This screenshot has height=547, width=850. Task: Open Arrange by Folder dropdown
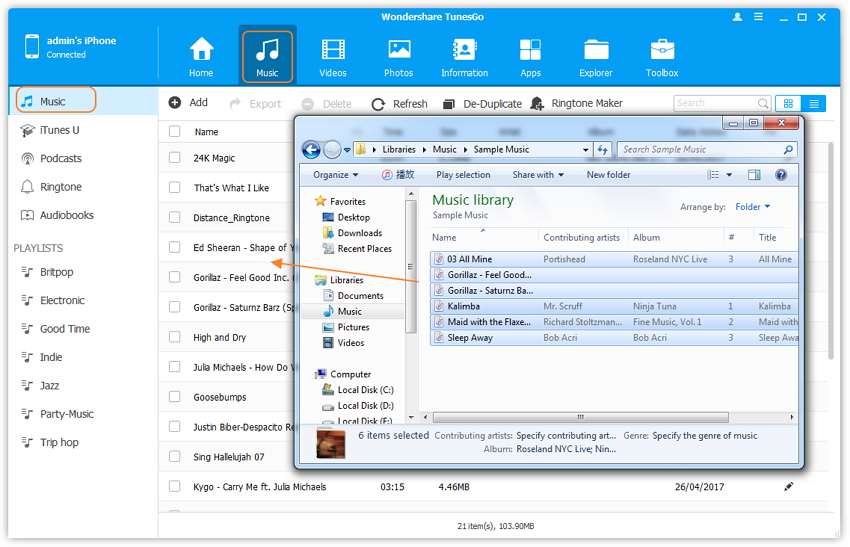(753, 207)
